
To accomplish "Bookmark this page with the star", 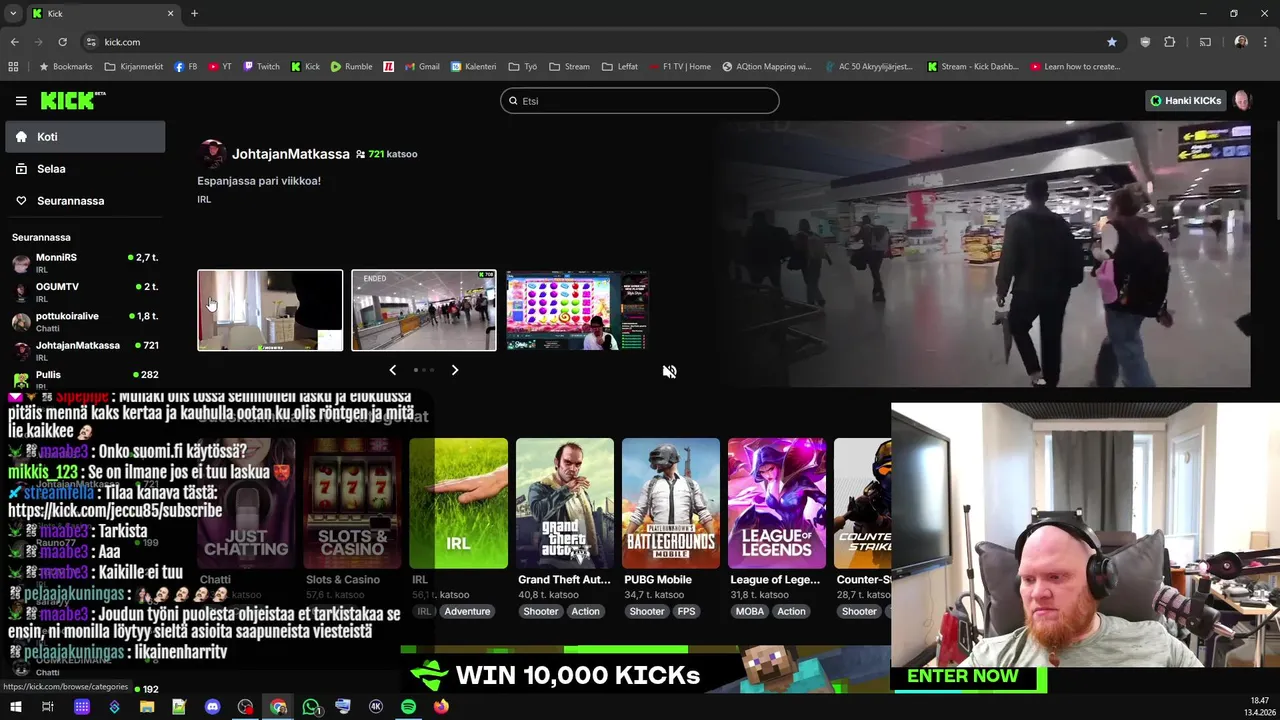I will [1111, 42].
